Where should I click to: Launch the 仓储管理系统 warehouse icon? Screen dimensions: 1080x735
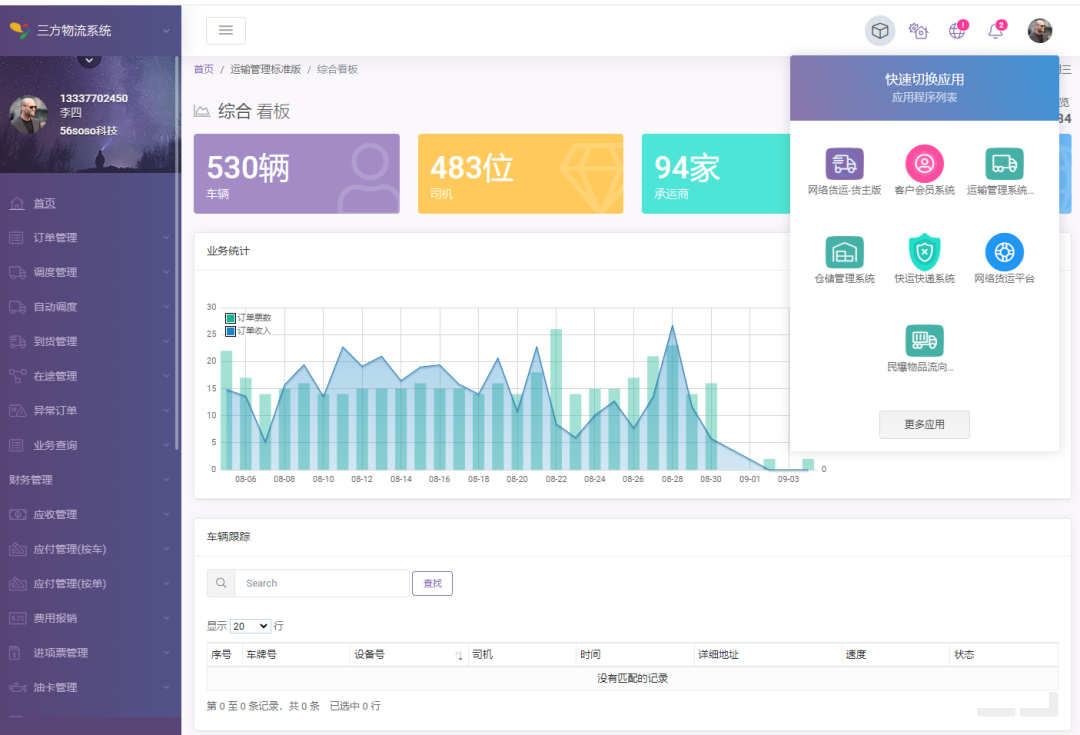coord(844,252)
